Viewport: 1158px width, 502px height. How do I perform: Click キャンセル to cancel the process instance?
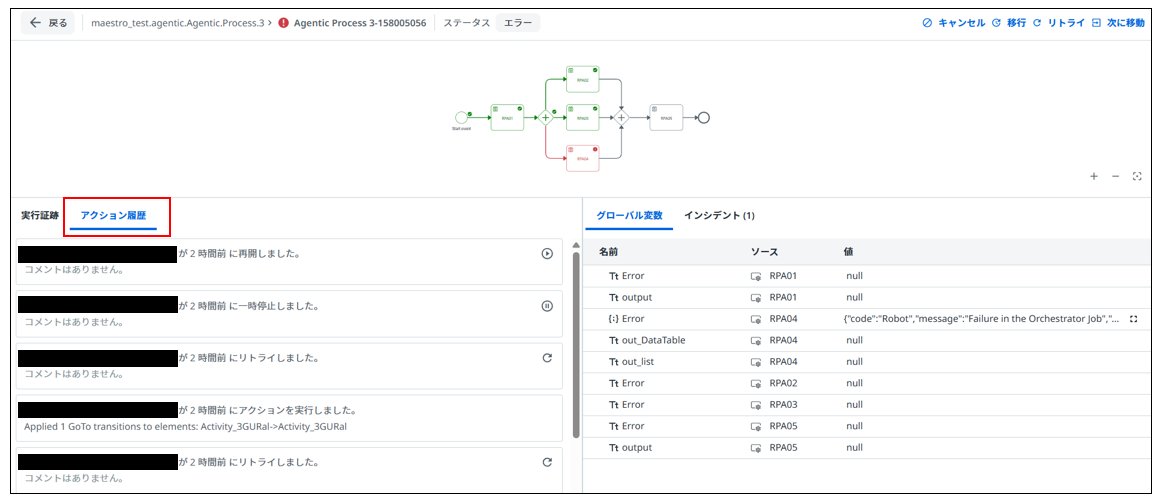coord(954,22)
